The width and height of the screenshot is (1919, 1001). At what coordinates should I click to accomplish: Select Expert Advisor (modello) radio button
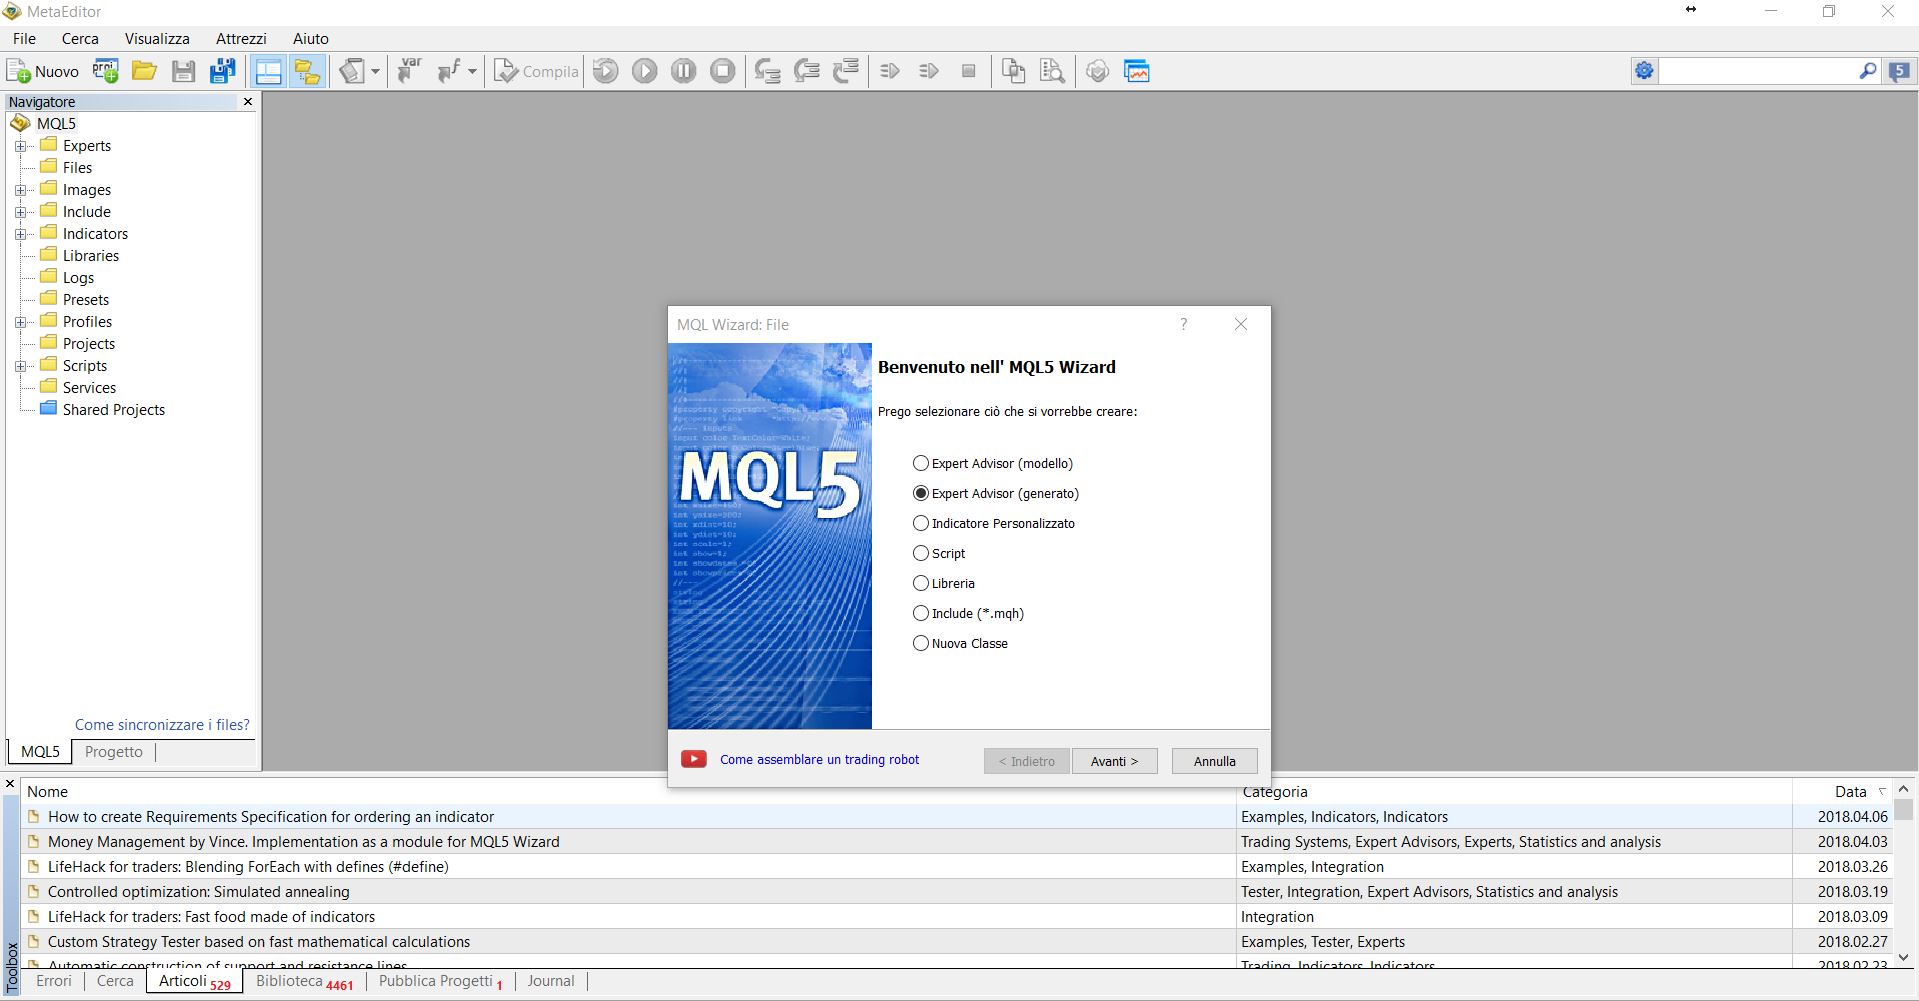tap(921, 463)
